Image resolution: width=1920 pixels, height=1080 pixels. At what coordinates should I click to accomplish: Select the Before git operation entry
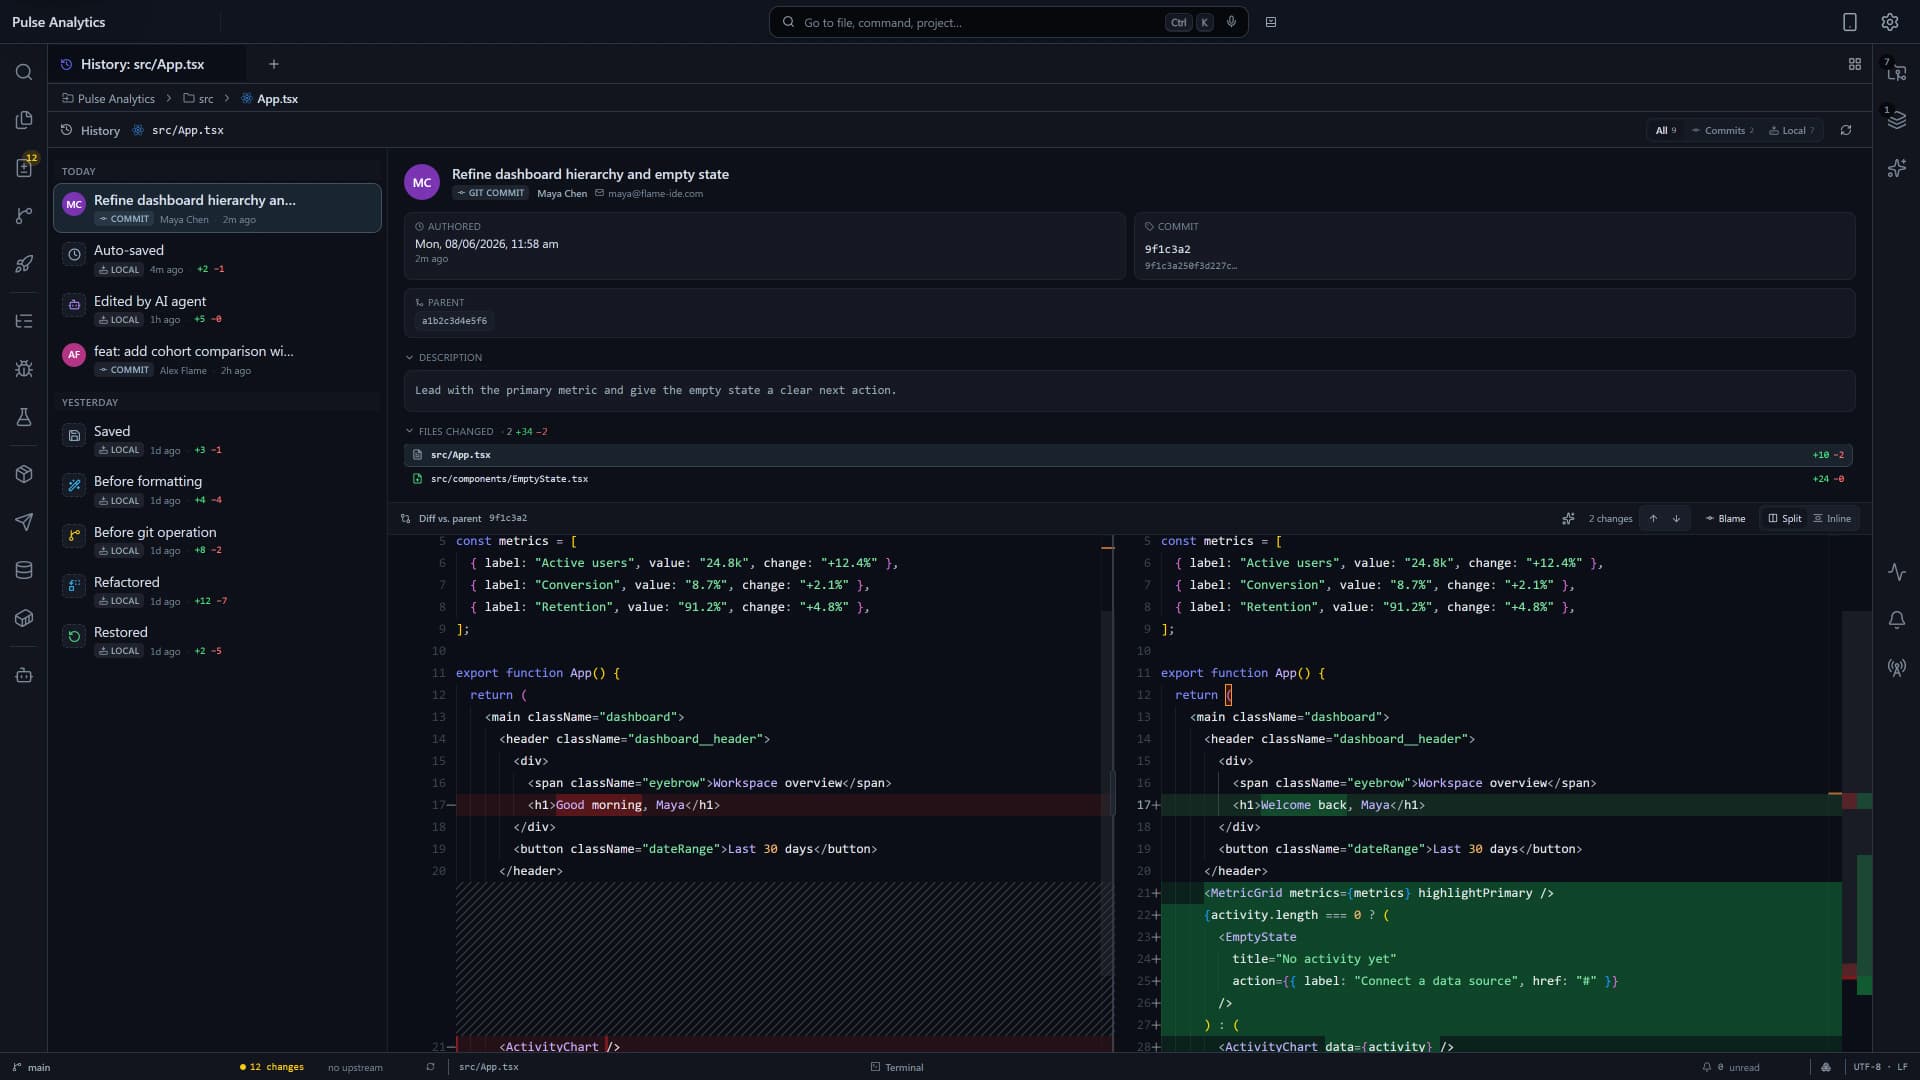coord(217,540)
